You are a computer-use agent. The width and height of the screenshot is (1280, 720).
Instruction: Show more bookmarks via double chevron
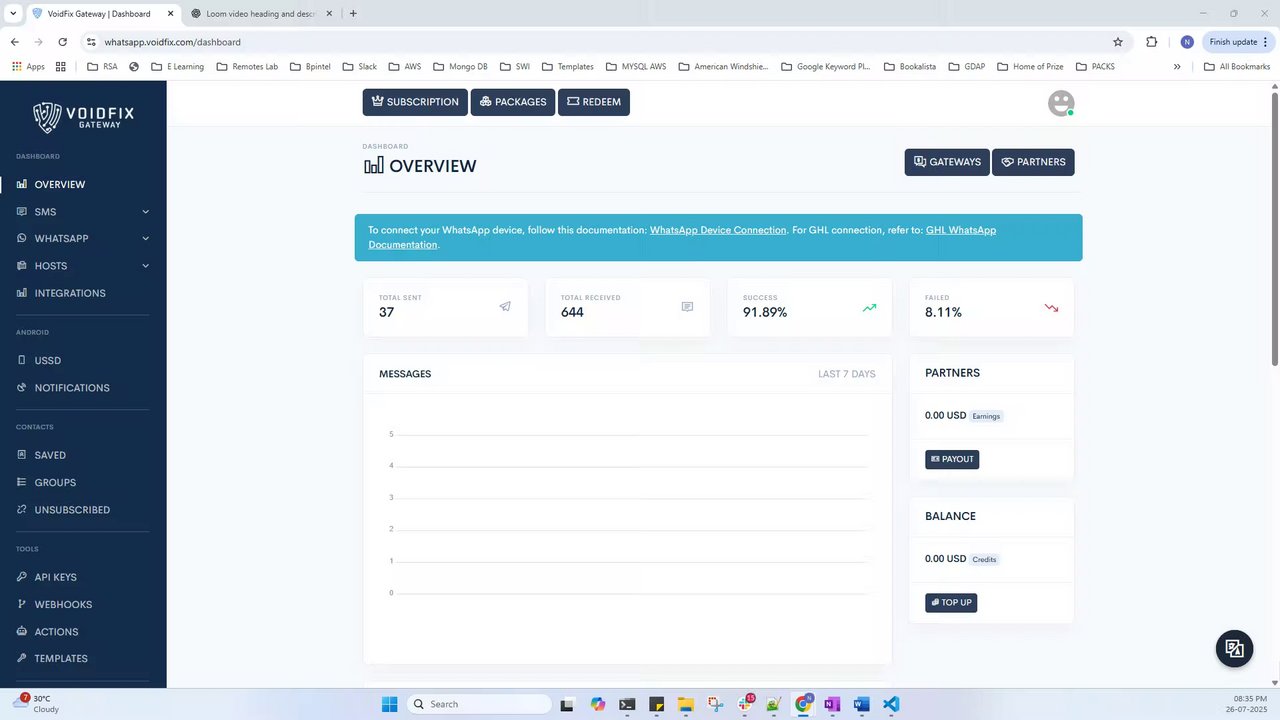1177,67
